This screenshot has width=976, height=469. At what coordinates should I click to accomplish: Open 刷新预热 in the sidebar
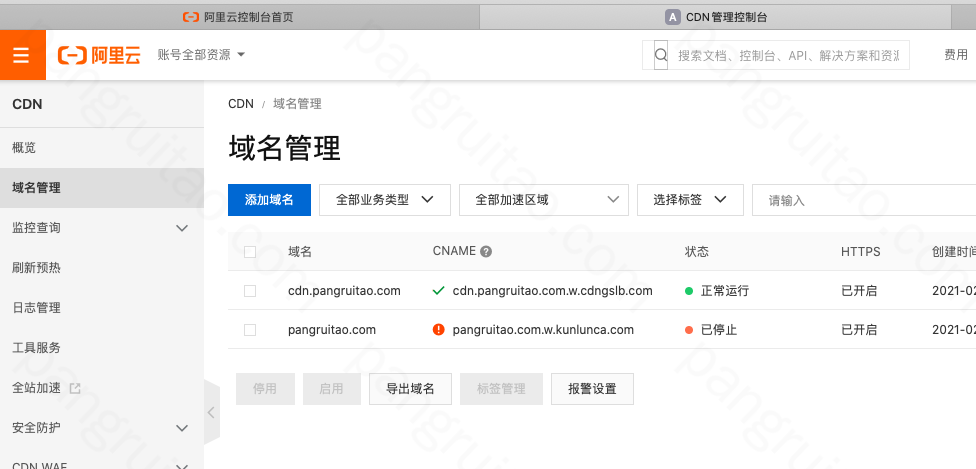click(36, 268)
